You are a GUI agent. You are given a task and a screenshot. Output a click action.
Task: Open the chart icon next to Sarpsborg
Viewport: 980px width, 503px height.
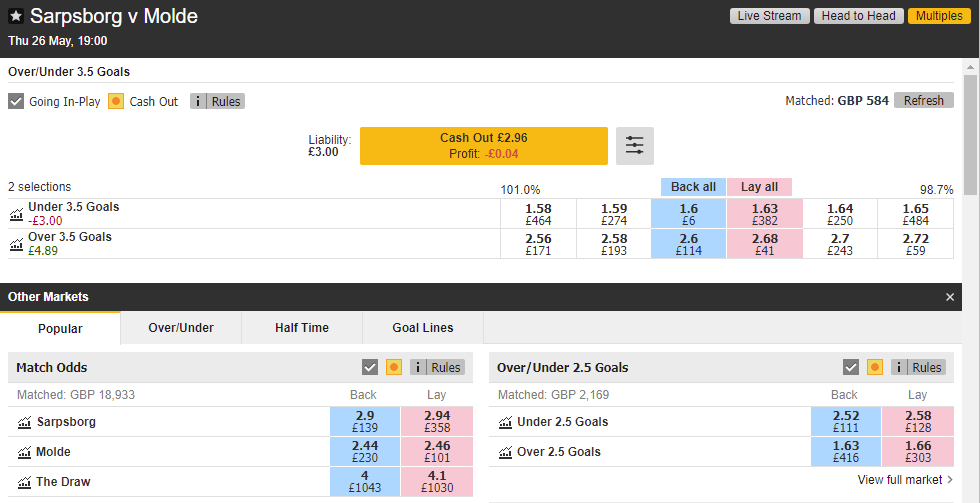point(24,422)
